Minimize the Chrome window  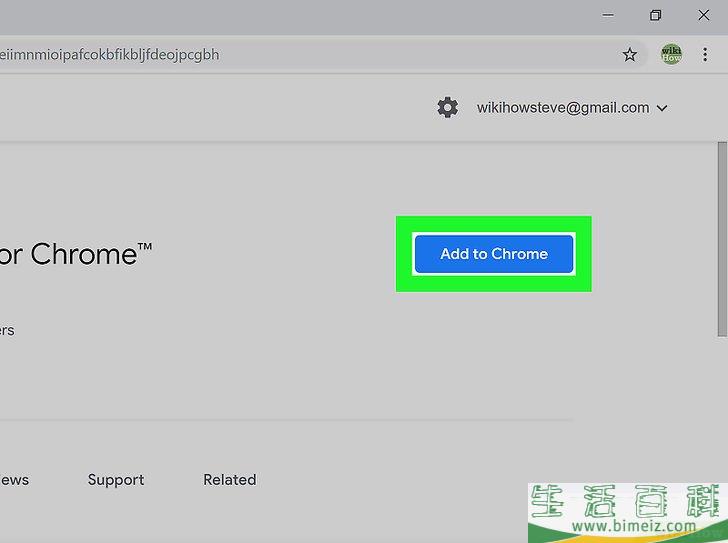[608, 15]
